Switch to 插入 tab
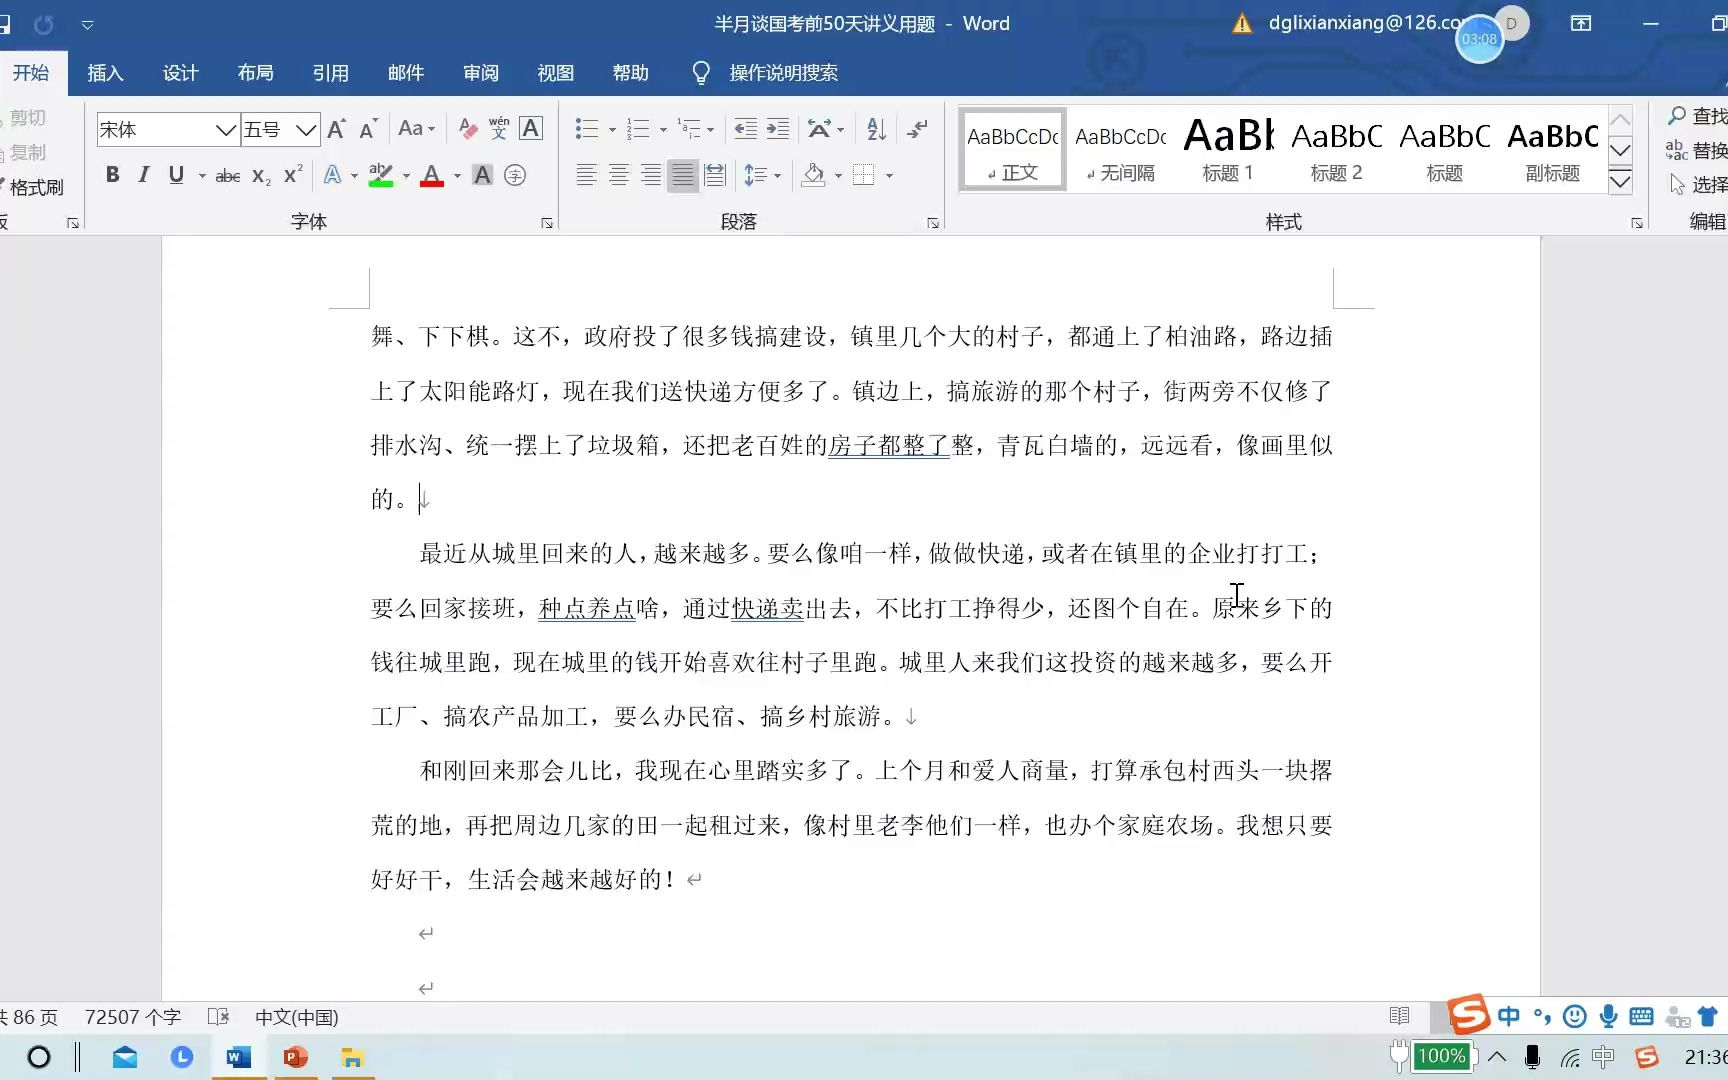1728x1080 pixels. 105,73
